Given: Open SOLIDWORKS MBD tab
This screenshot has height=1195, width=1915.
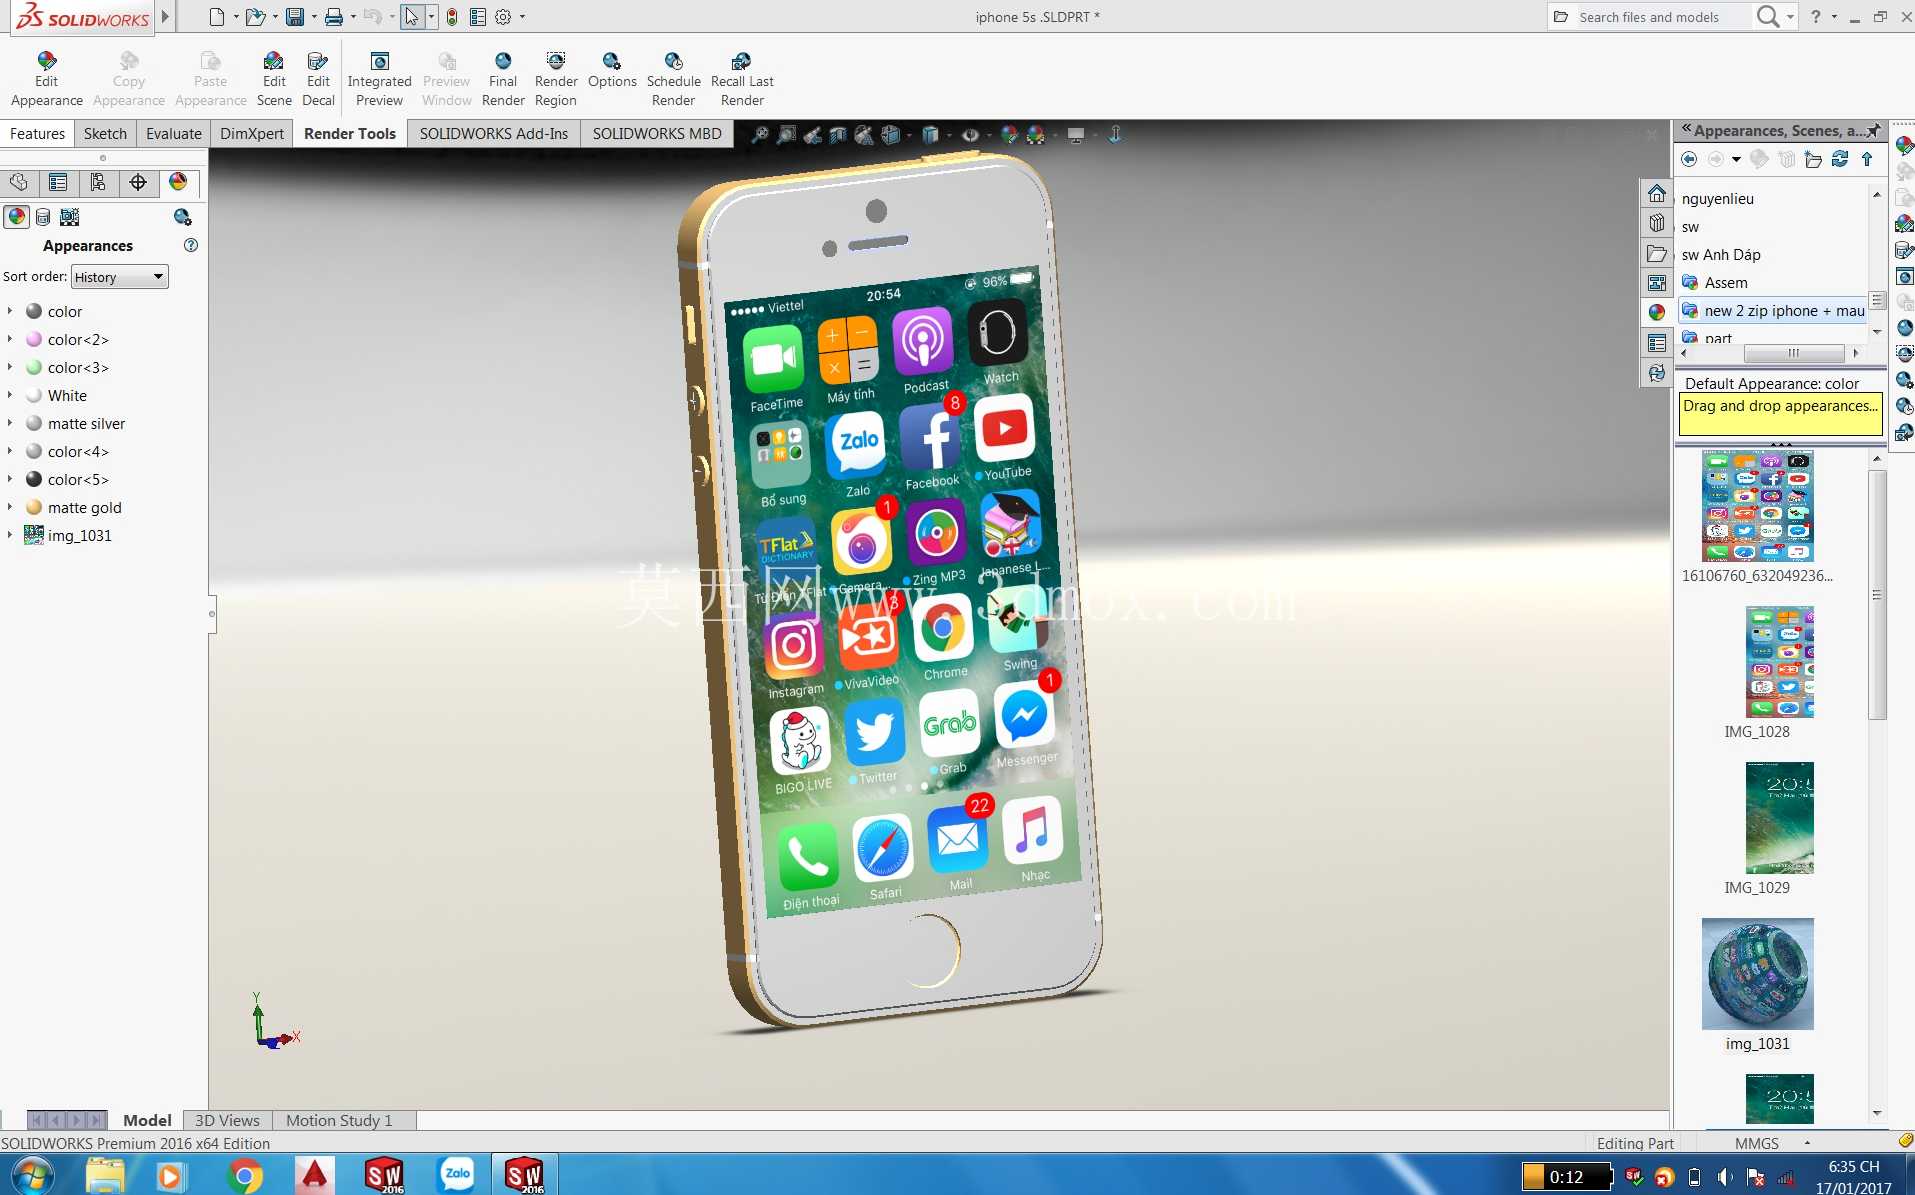Looking at the screenshot, I should click(x=656, y=134).
